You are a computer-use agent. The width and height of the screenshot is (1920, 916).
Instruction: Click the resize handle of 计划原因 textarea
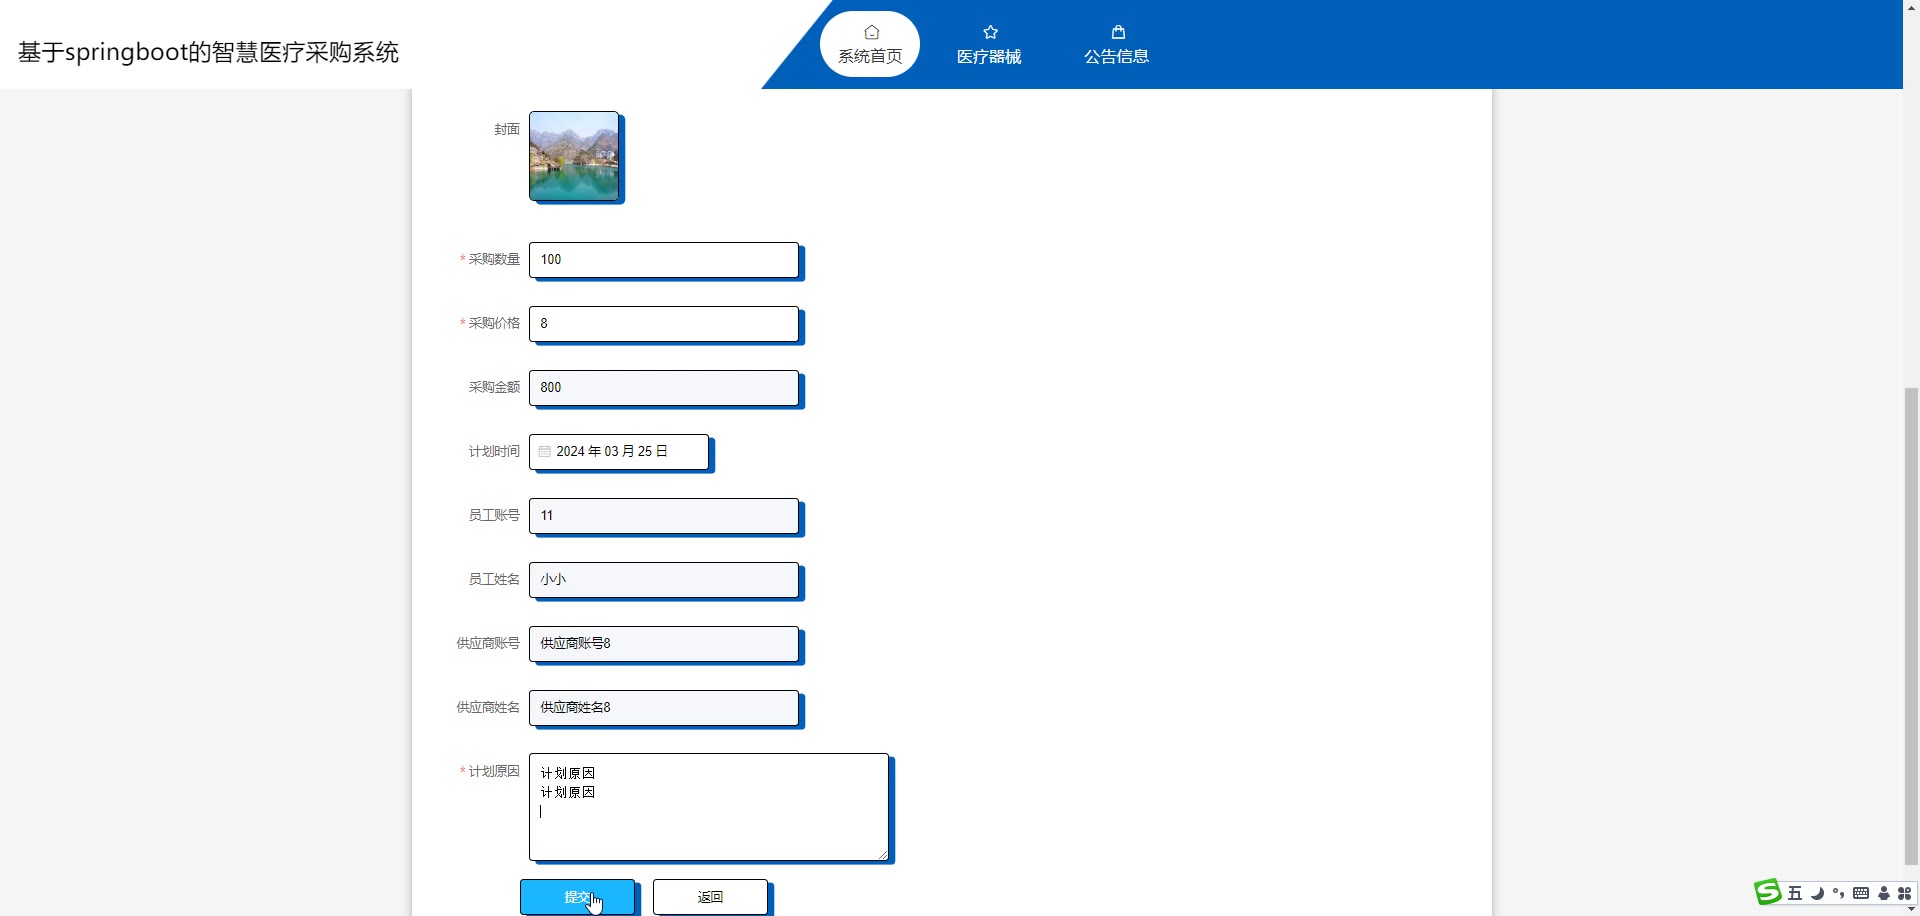coord(882,854)
